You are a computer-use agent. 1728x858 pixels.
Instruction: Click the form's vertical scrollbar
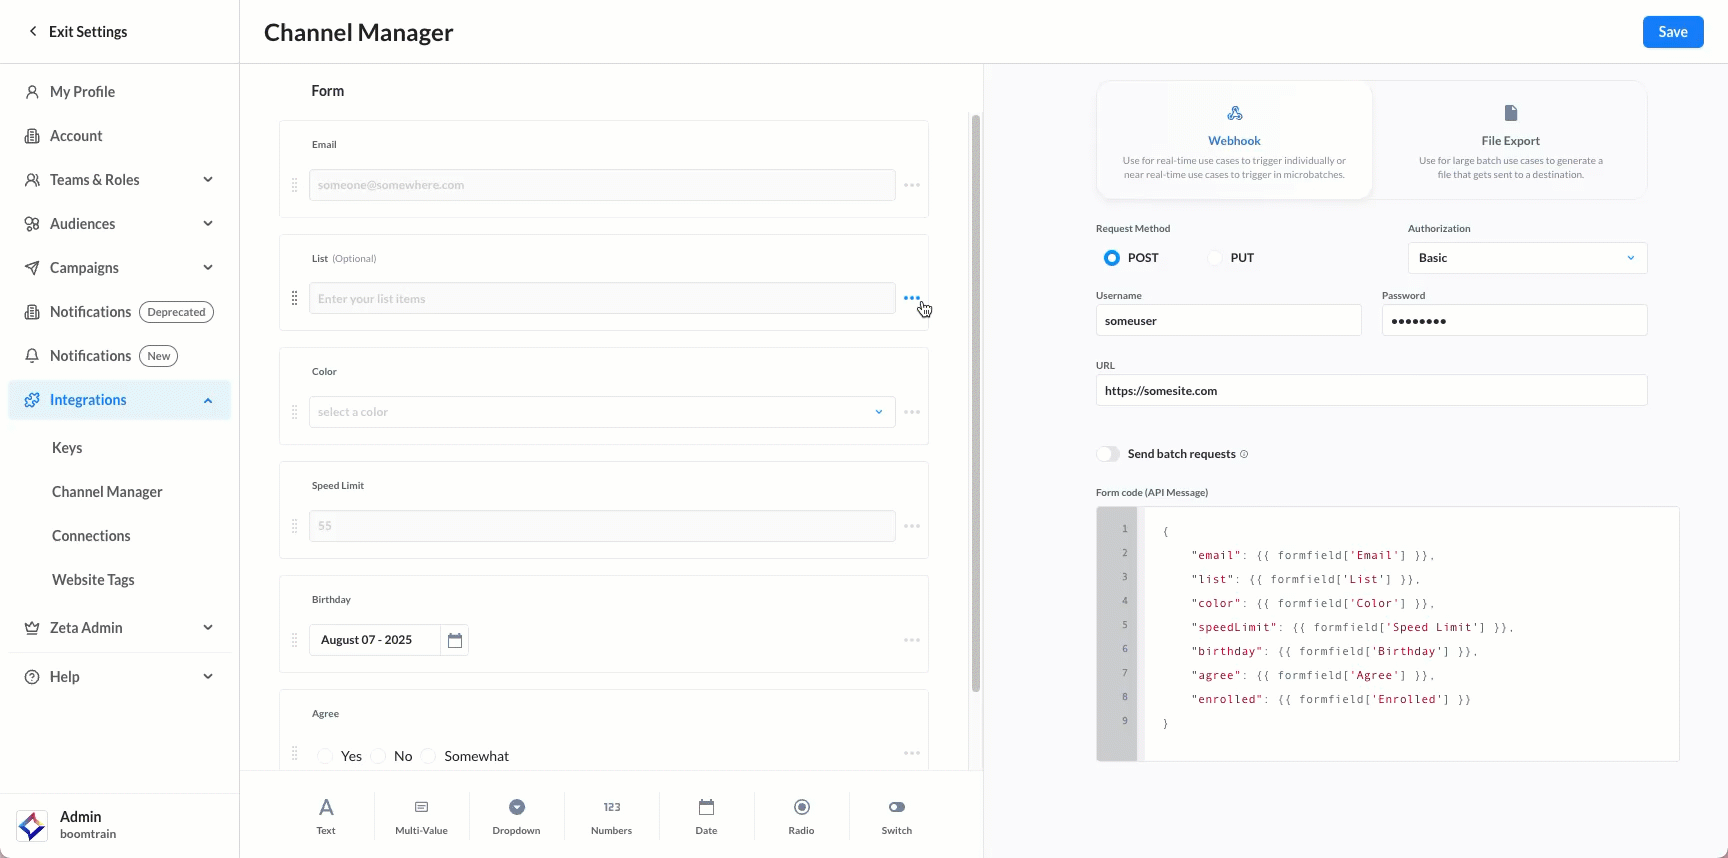(x=976, y=400)
